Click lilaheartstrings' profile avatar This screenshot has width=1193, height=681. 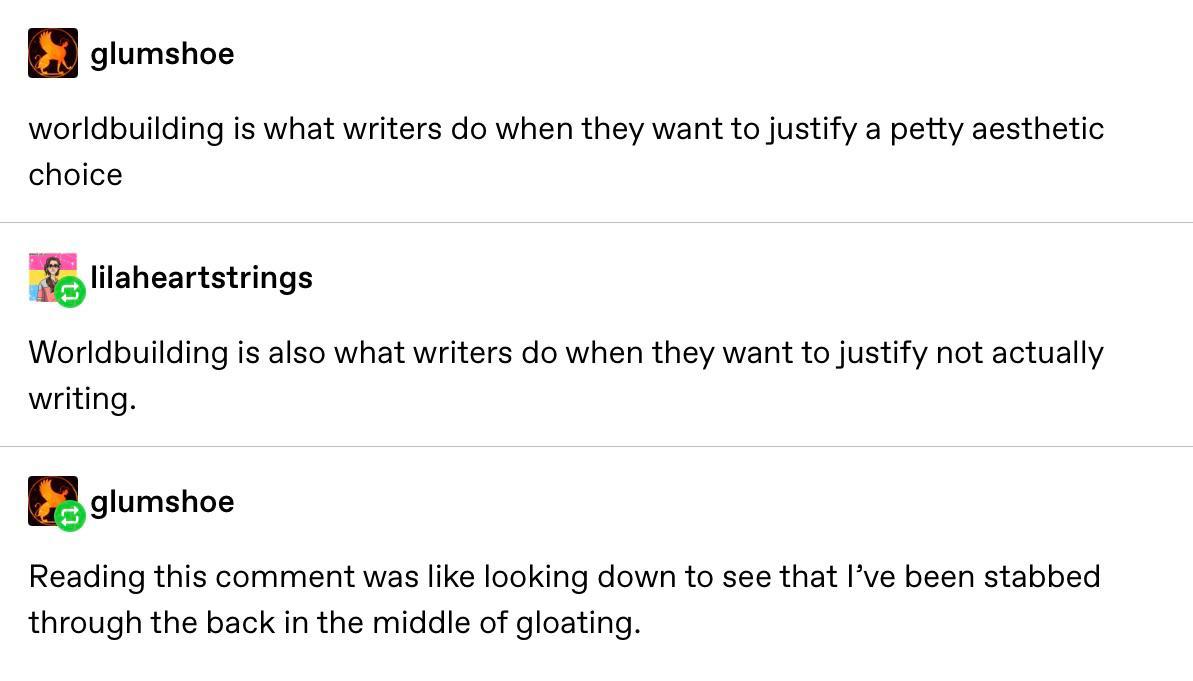50,273
